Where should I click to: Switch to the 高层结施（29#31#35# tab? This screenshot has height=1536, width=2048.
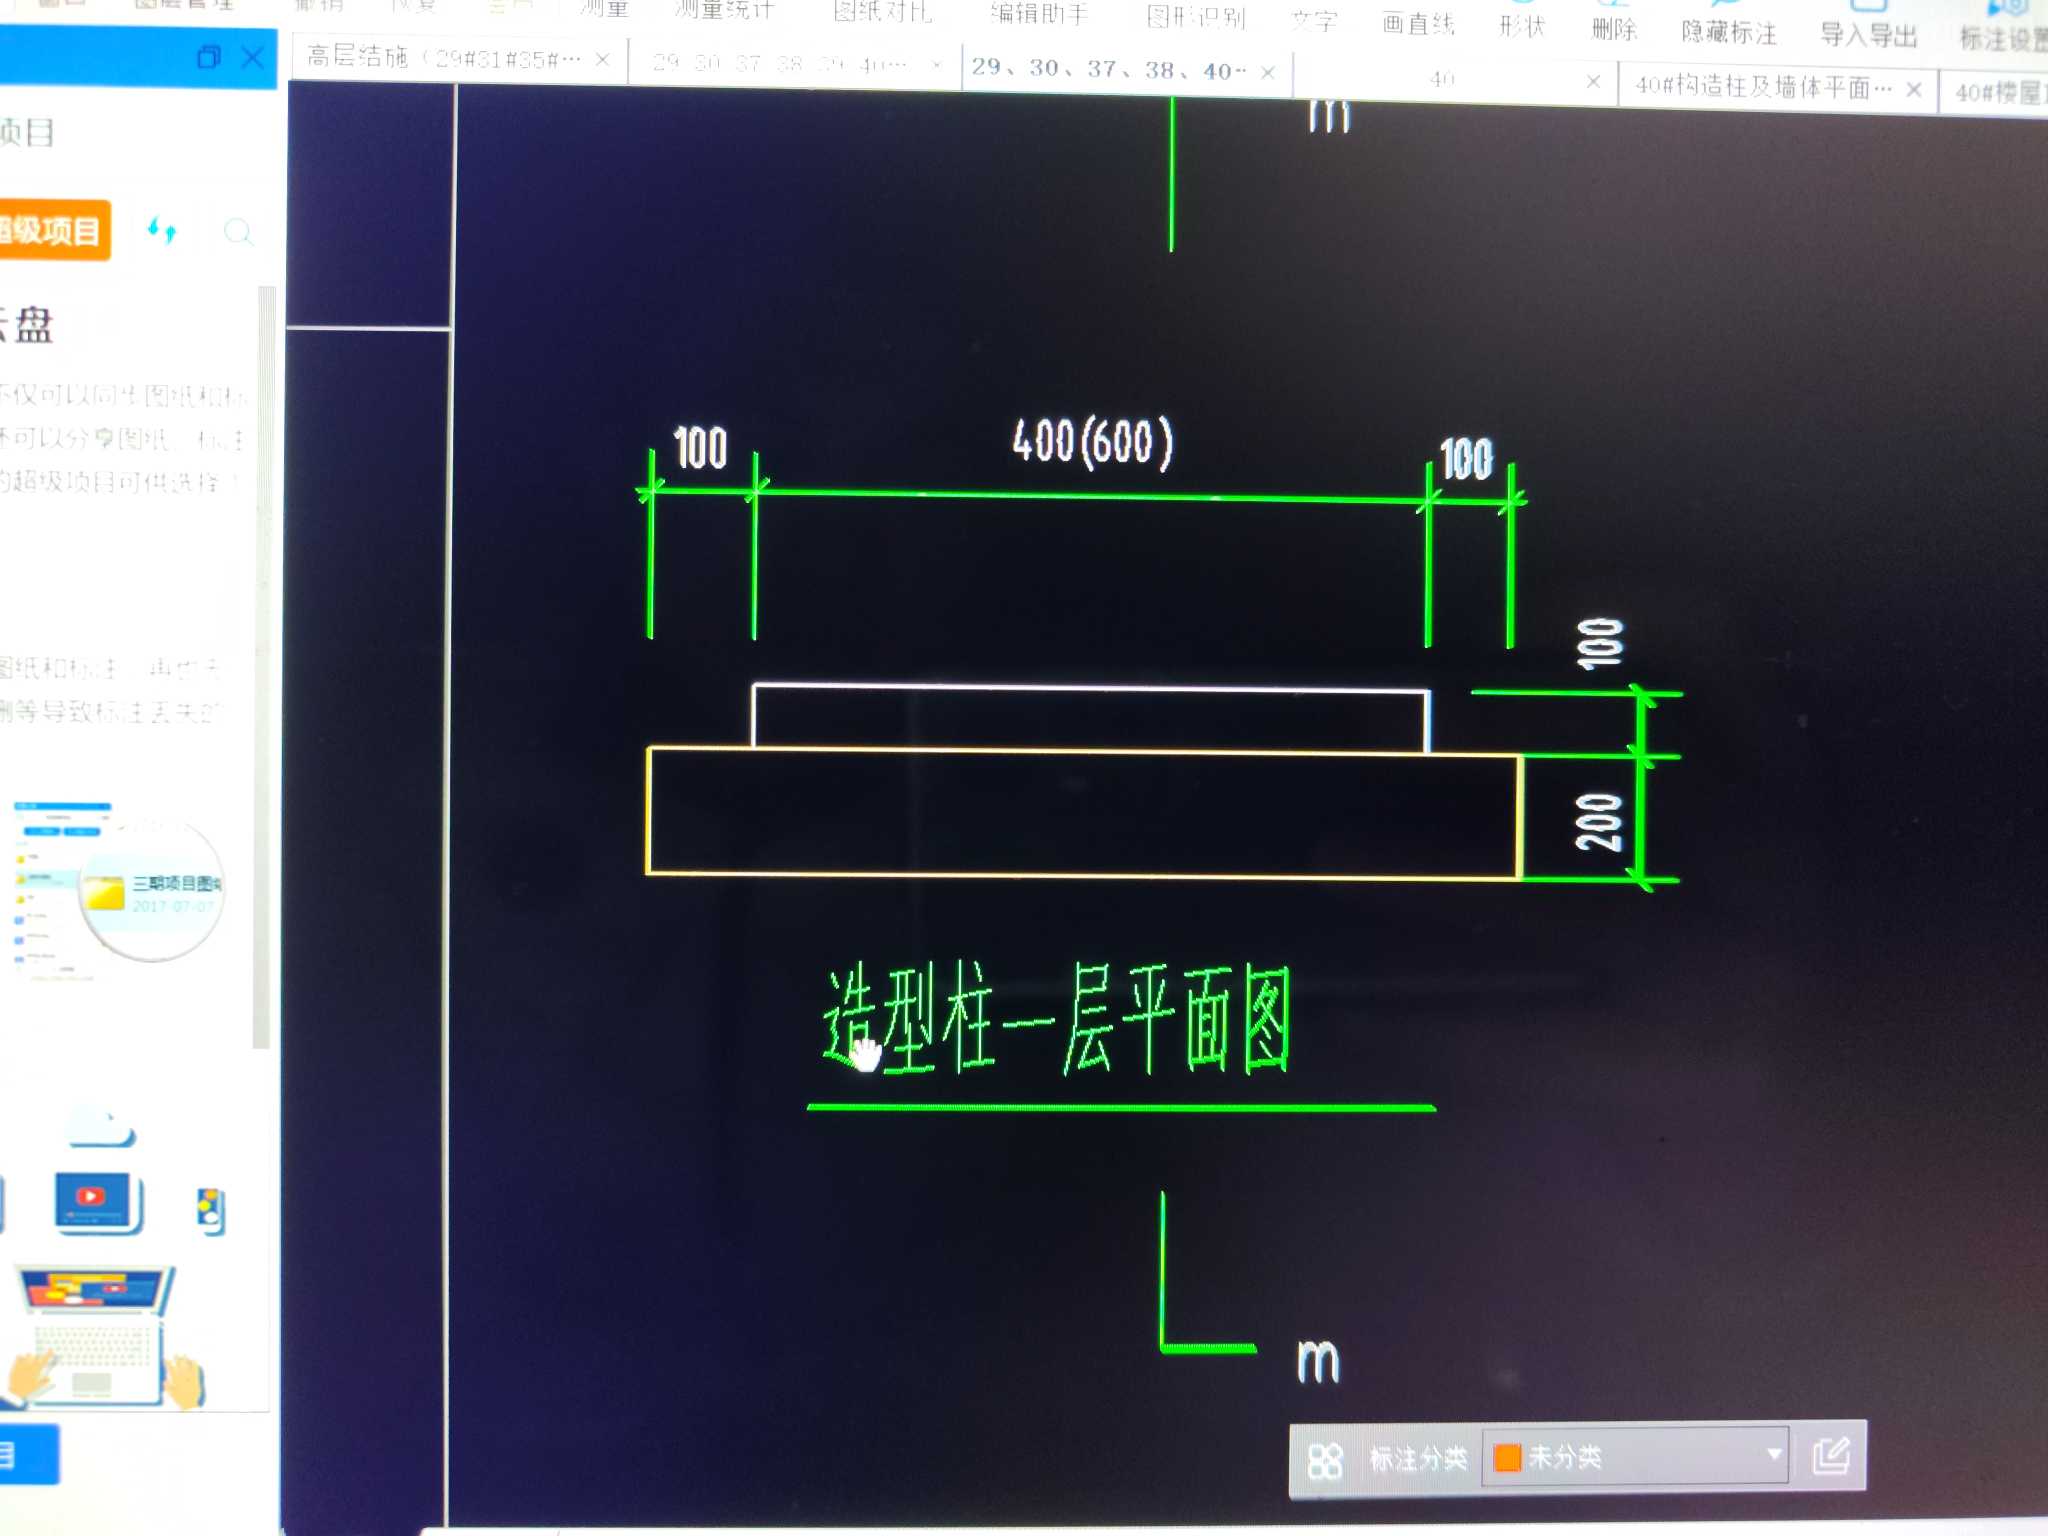pyautogui.click(x=443, y=57)
